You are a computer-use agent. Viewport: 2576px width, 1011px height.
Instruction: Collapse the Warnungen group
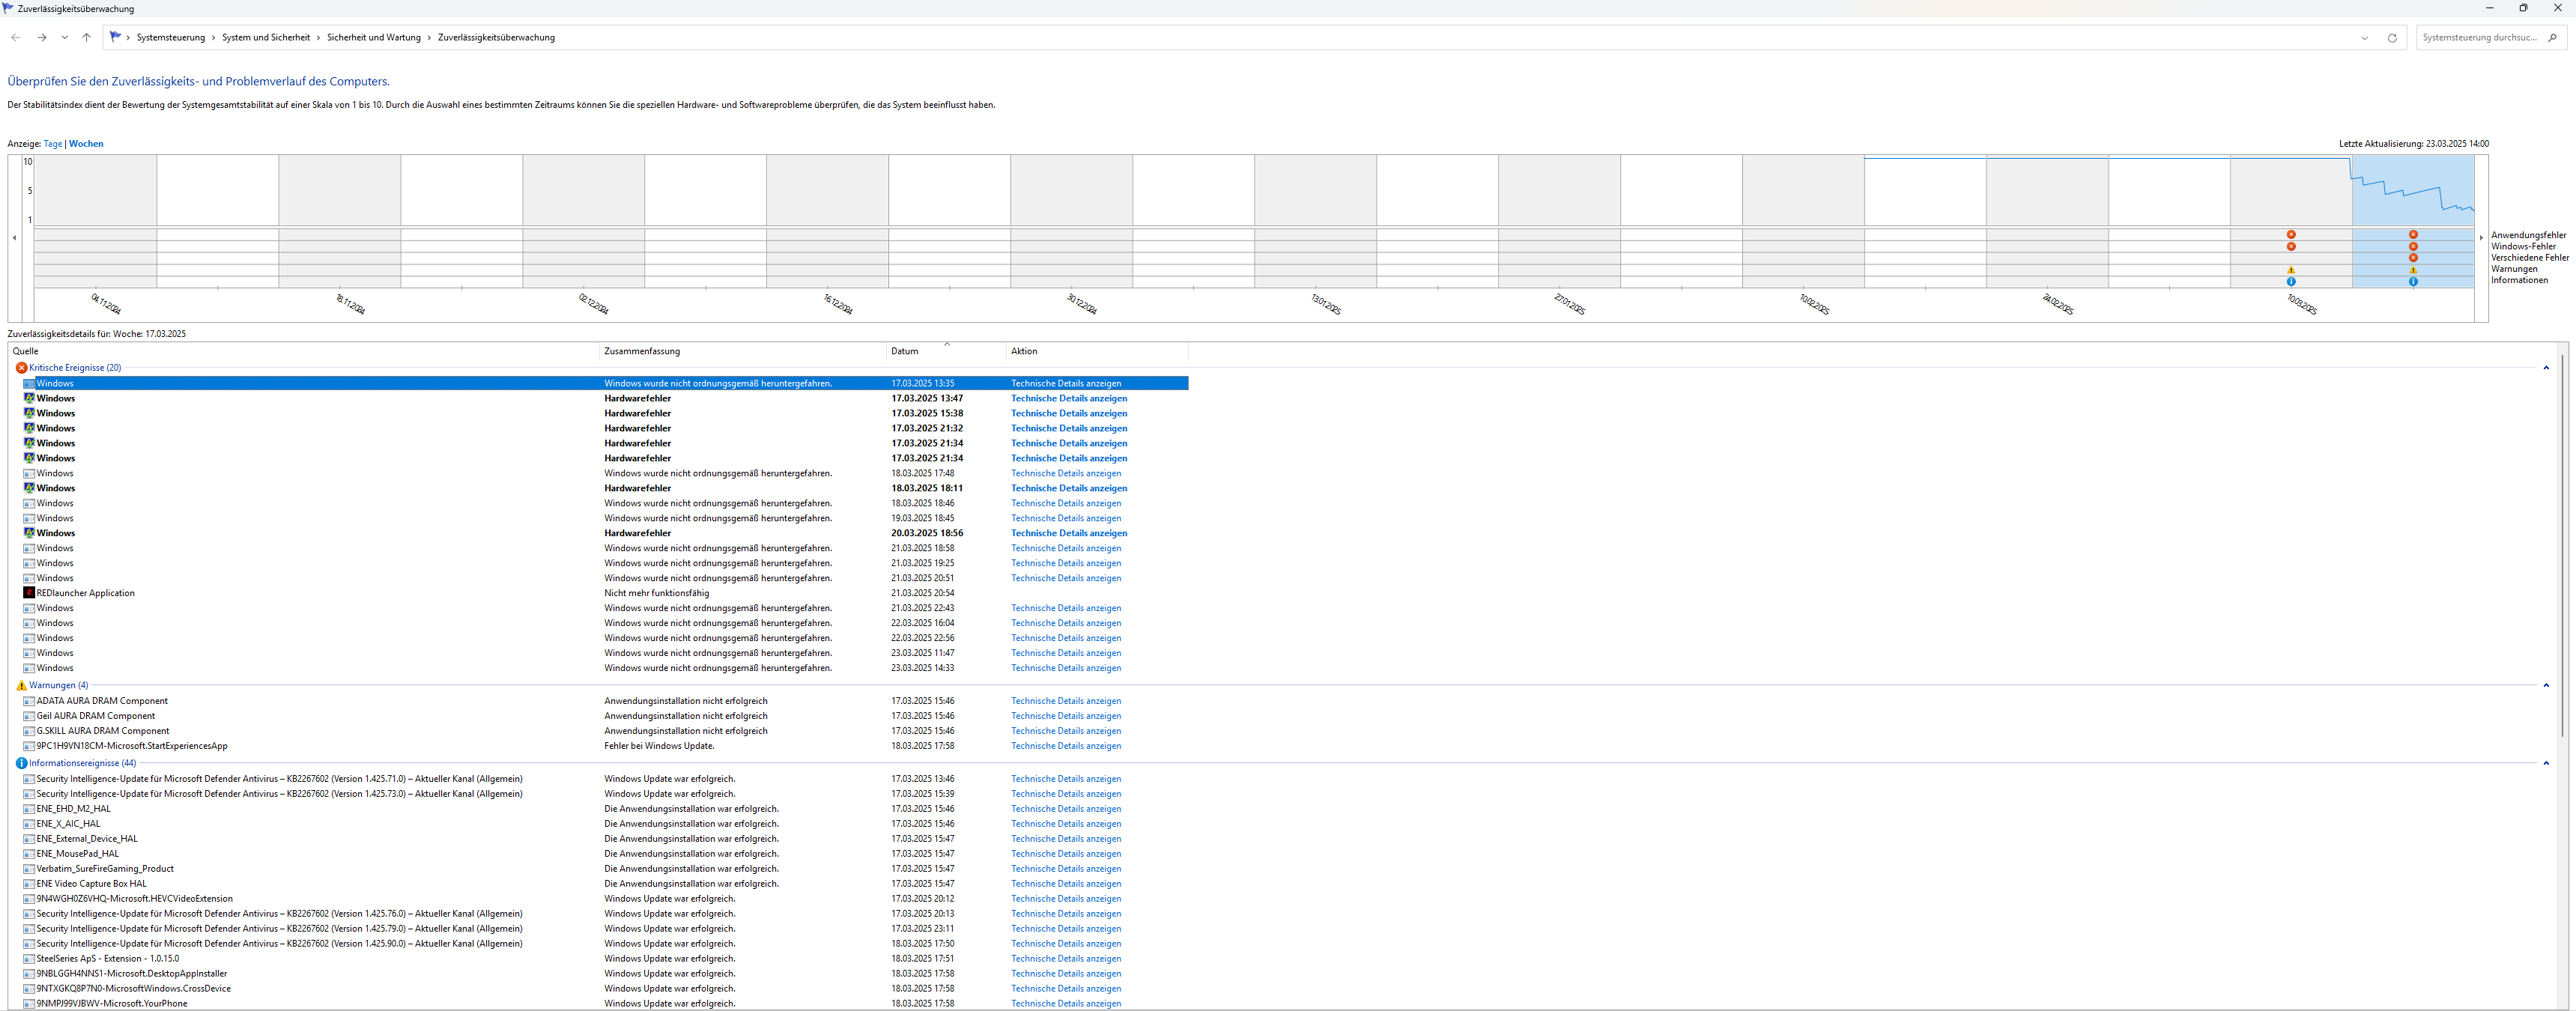[x=2546, y=685]
